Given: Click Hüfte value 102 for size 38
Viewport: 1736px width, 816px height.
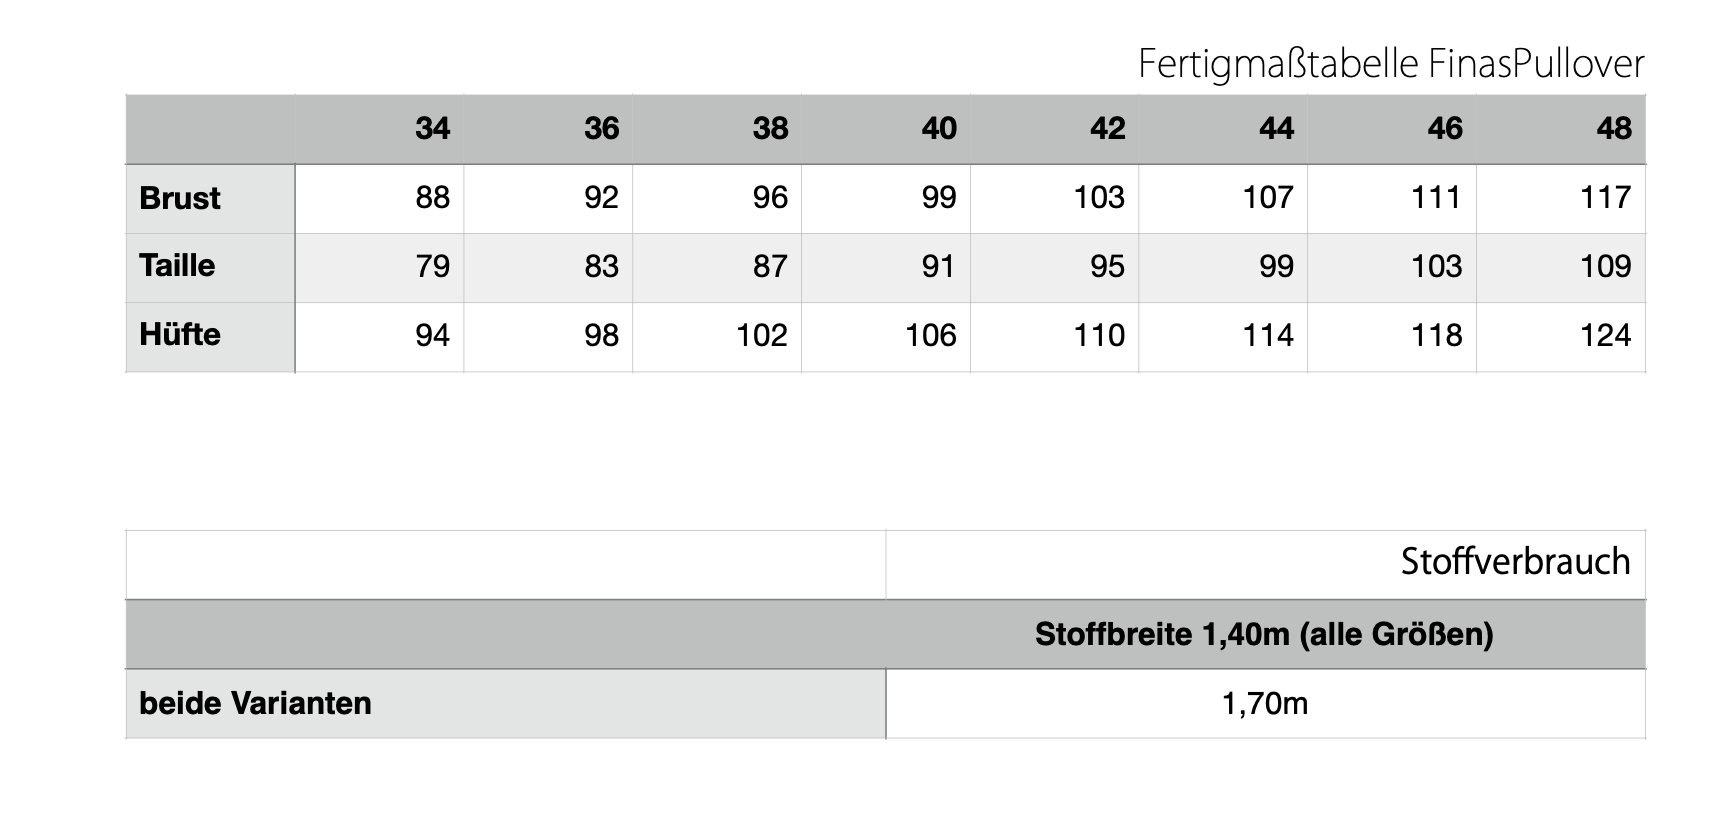Looking at the screenshot, I should pos(761,336).
